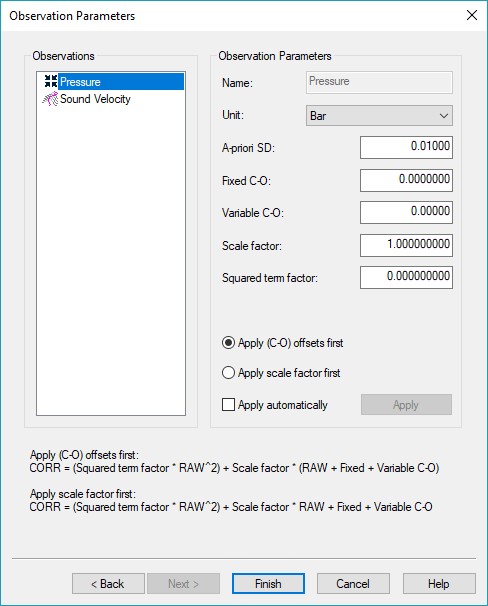The image size is (488, 606).
Task: Select the Sound Velocity observation icon
Action: click(x=50, y=99)
